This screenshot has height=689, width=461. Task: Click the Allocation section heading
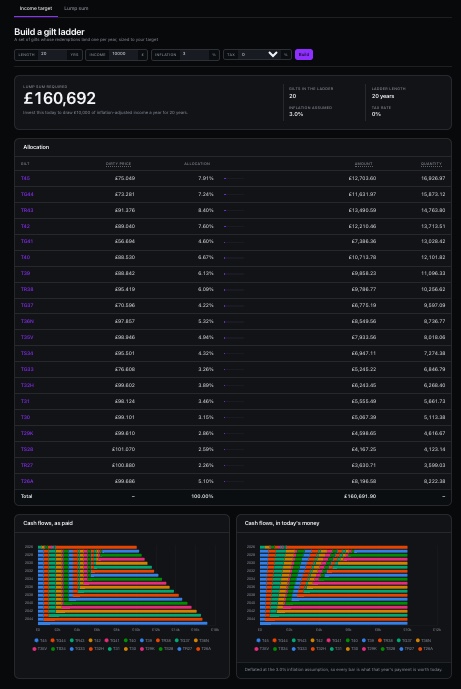click(36, 147)
